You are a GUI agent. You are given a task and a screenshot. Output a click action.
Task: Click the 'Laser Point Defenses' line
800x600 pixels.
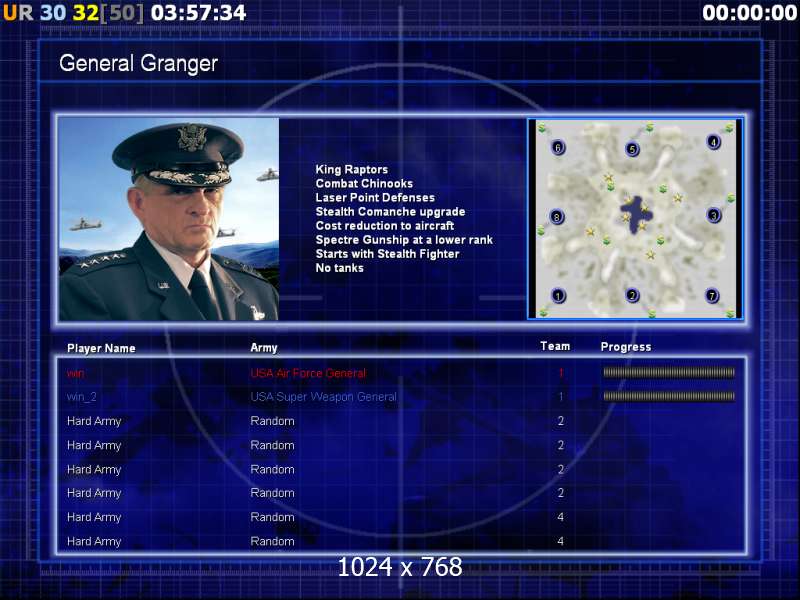pyautogui.click(x=375, y=197)
